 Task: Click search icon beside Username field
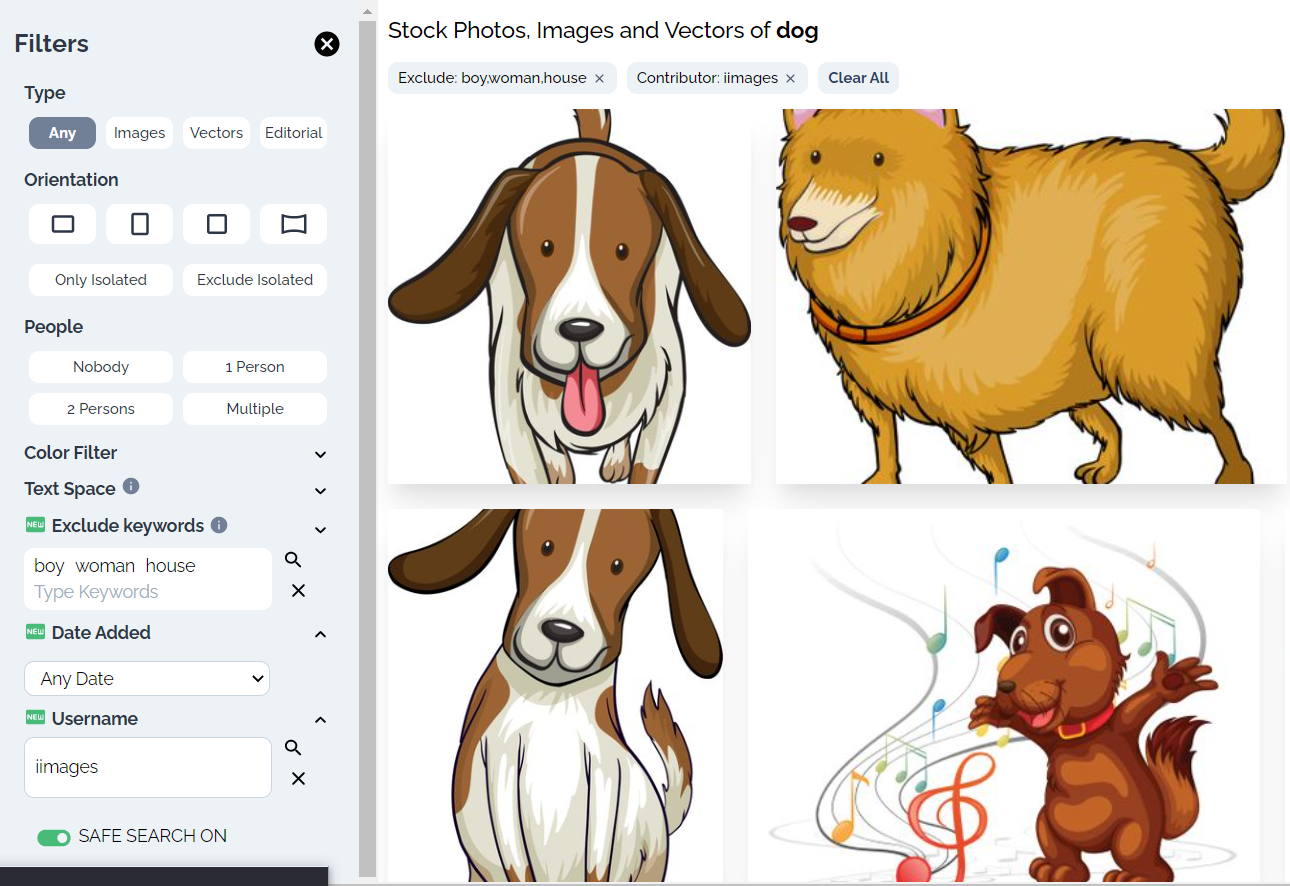point(293,748)
